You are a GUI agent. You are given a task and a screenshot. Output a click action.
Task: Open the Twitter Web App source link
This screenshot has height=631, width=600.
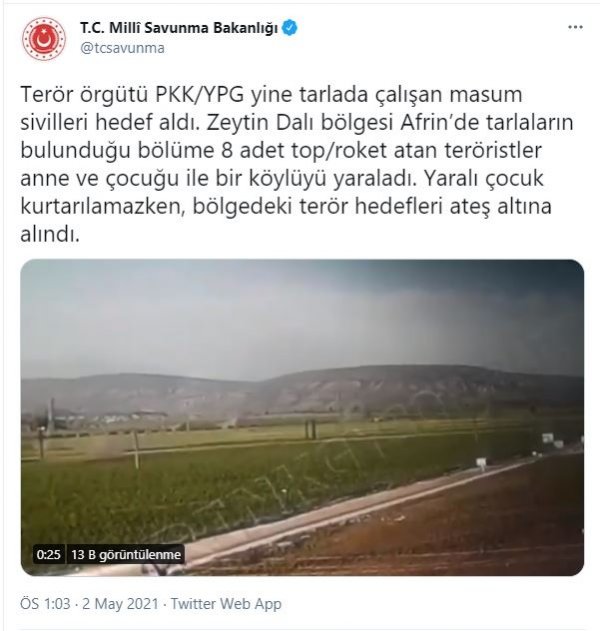(226, 604)
